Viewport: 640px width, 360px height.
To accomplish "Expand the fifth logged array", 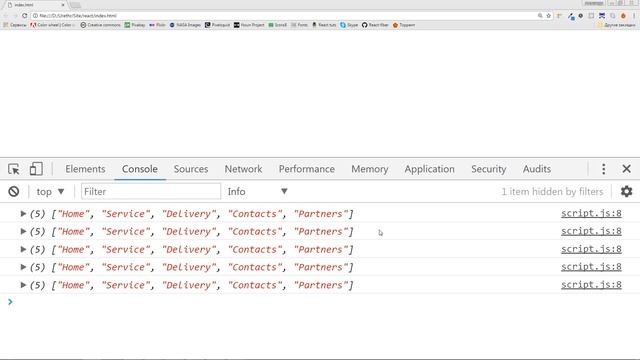I will [x=23, y=285].
